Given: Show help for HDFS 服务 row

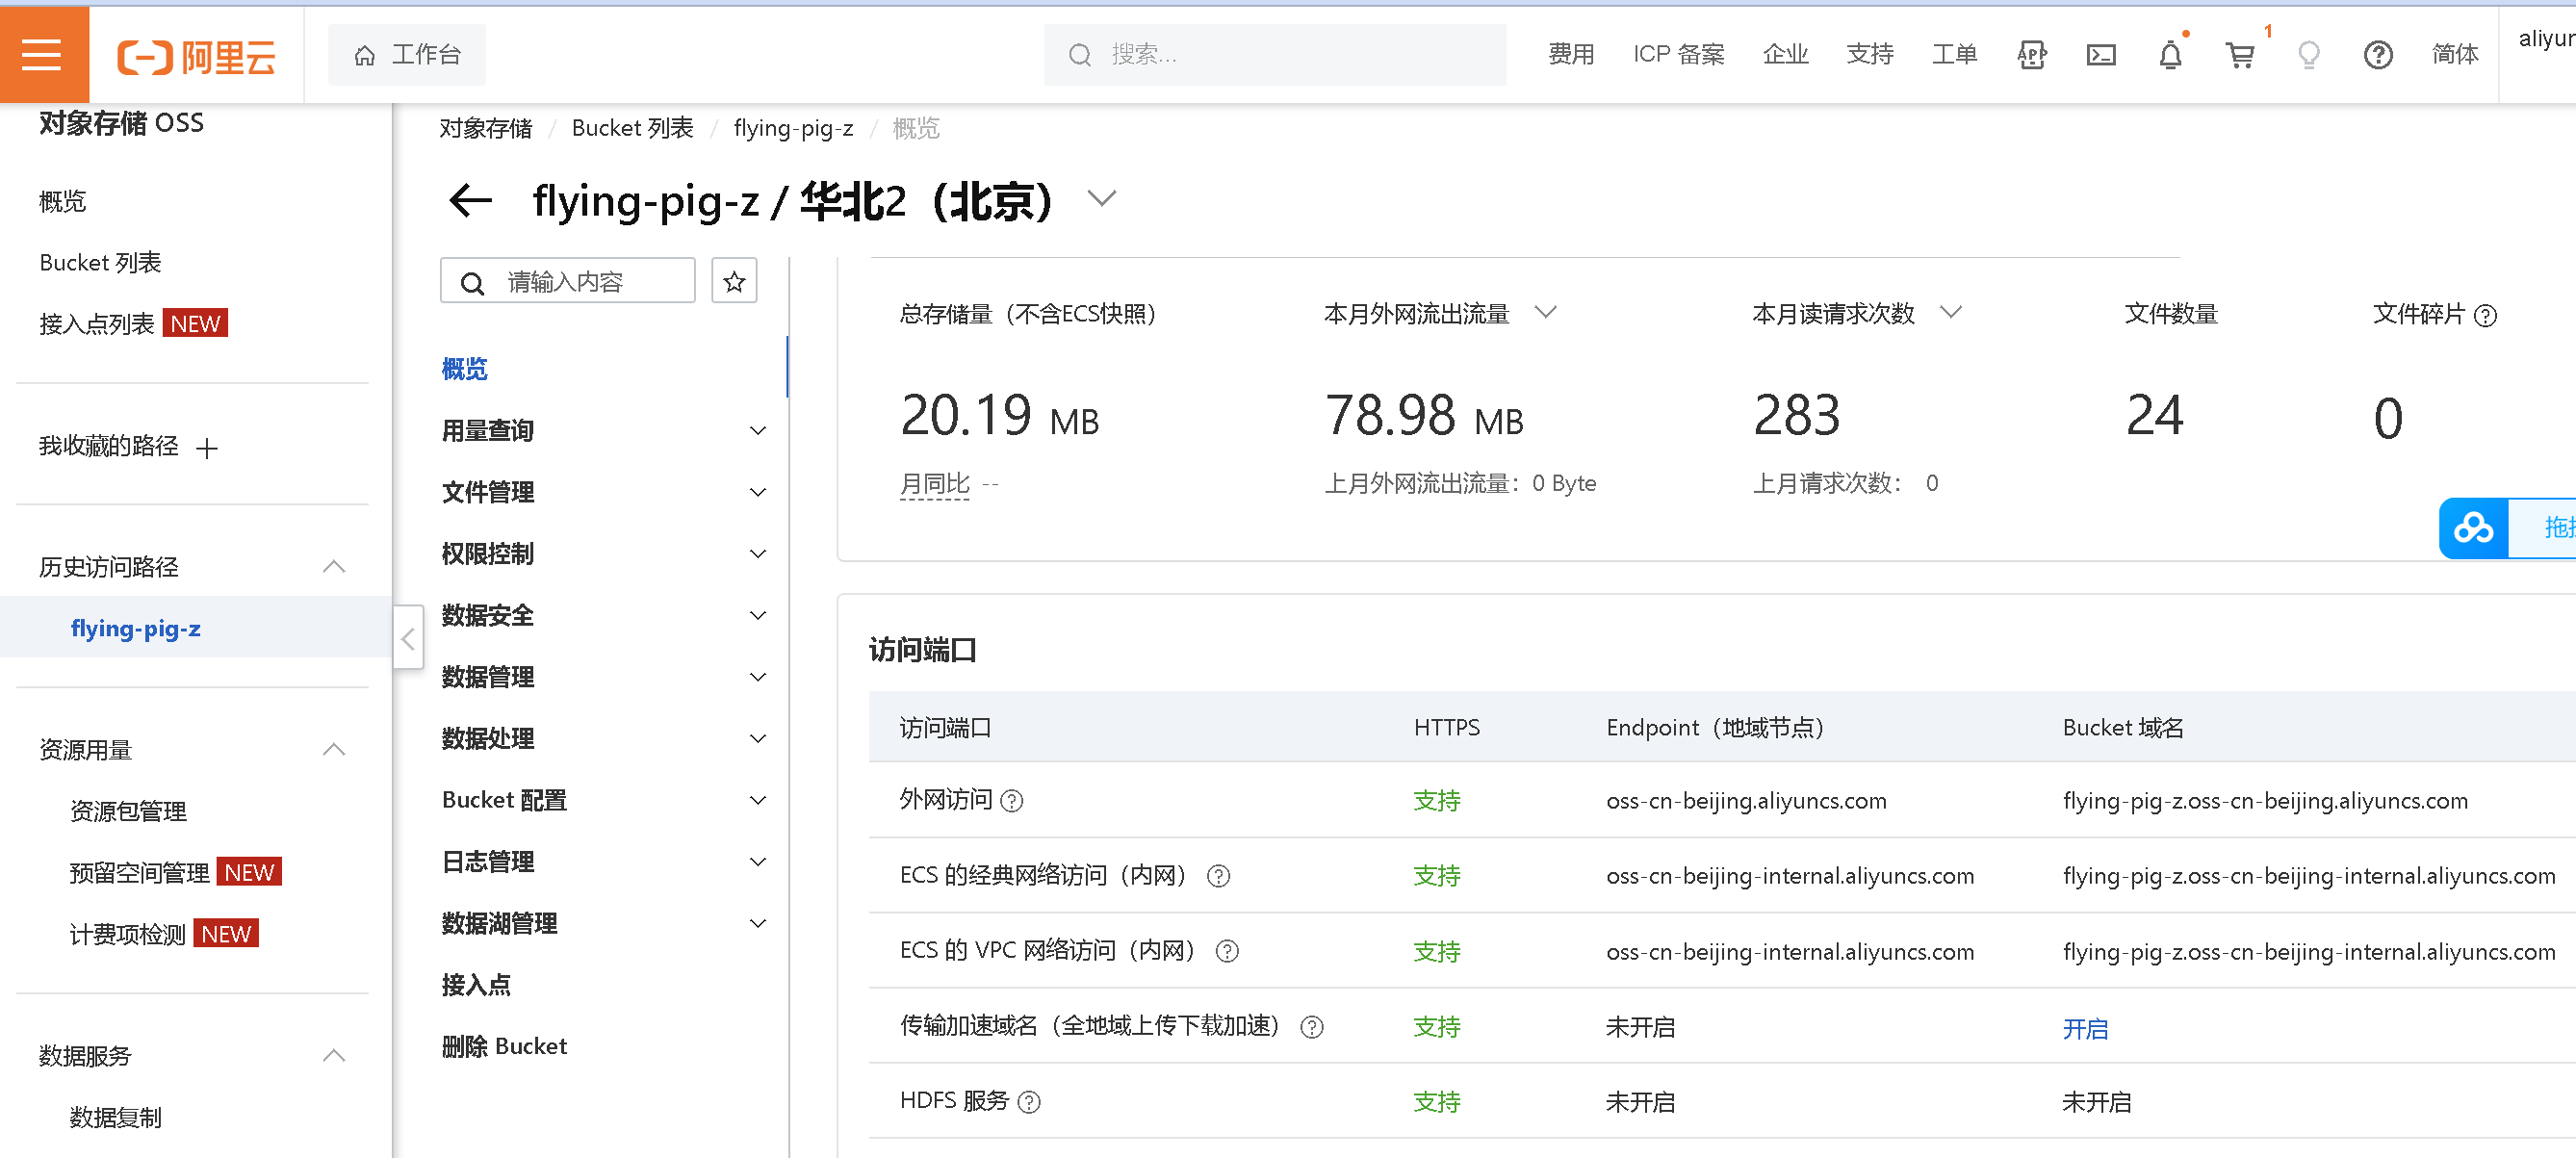Looking at the screenshot, I should (1029, 1102).
